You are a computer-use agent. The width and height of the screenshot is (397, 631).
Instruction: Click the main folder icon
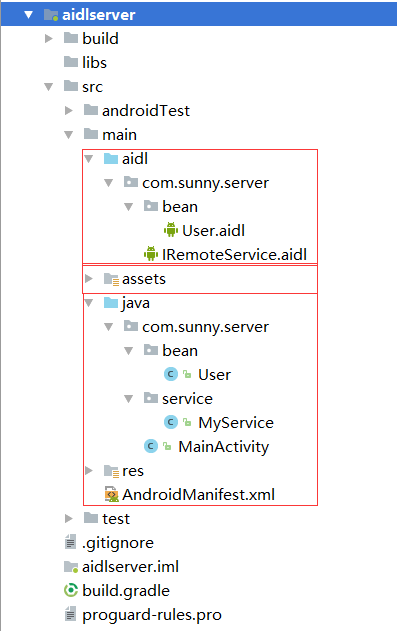point(91,134)
